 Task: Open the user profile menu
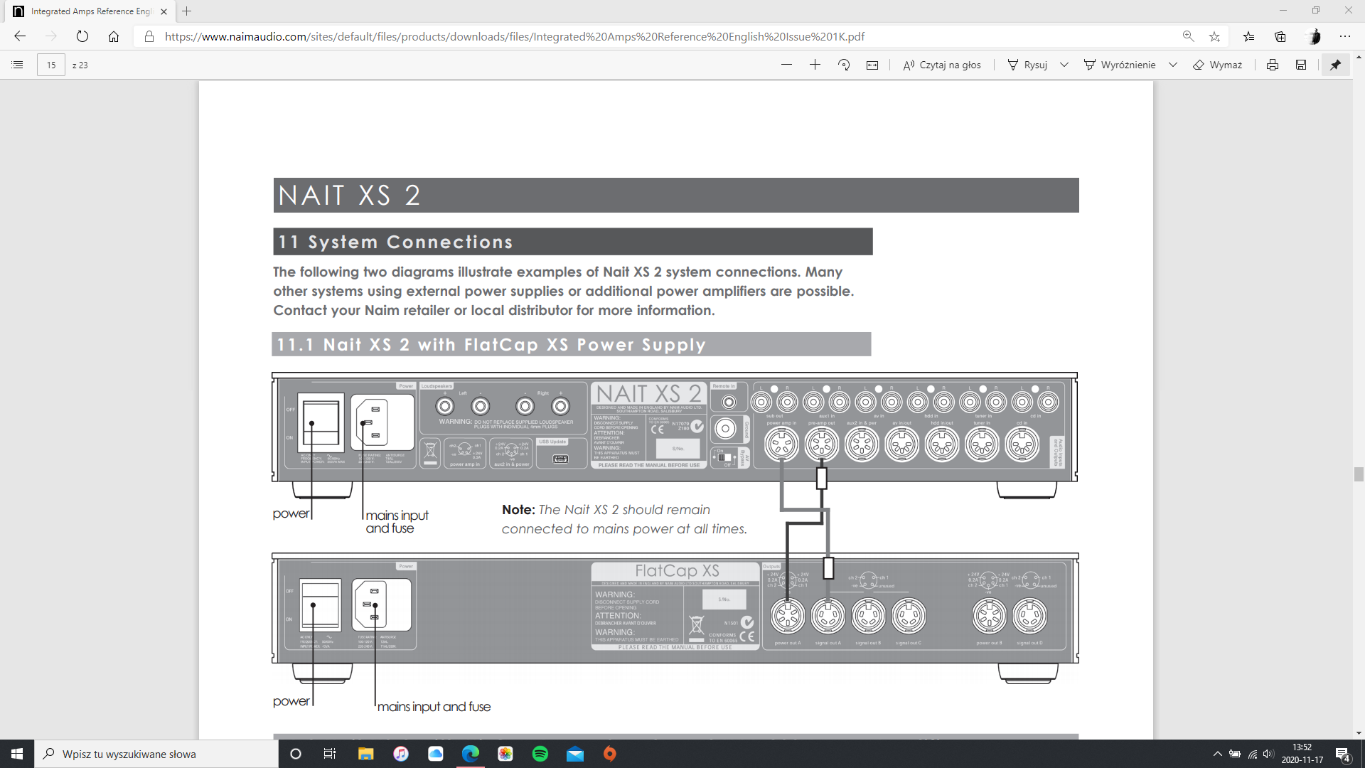point(1315,36)
